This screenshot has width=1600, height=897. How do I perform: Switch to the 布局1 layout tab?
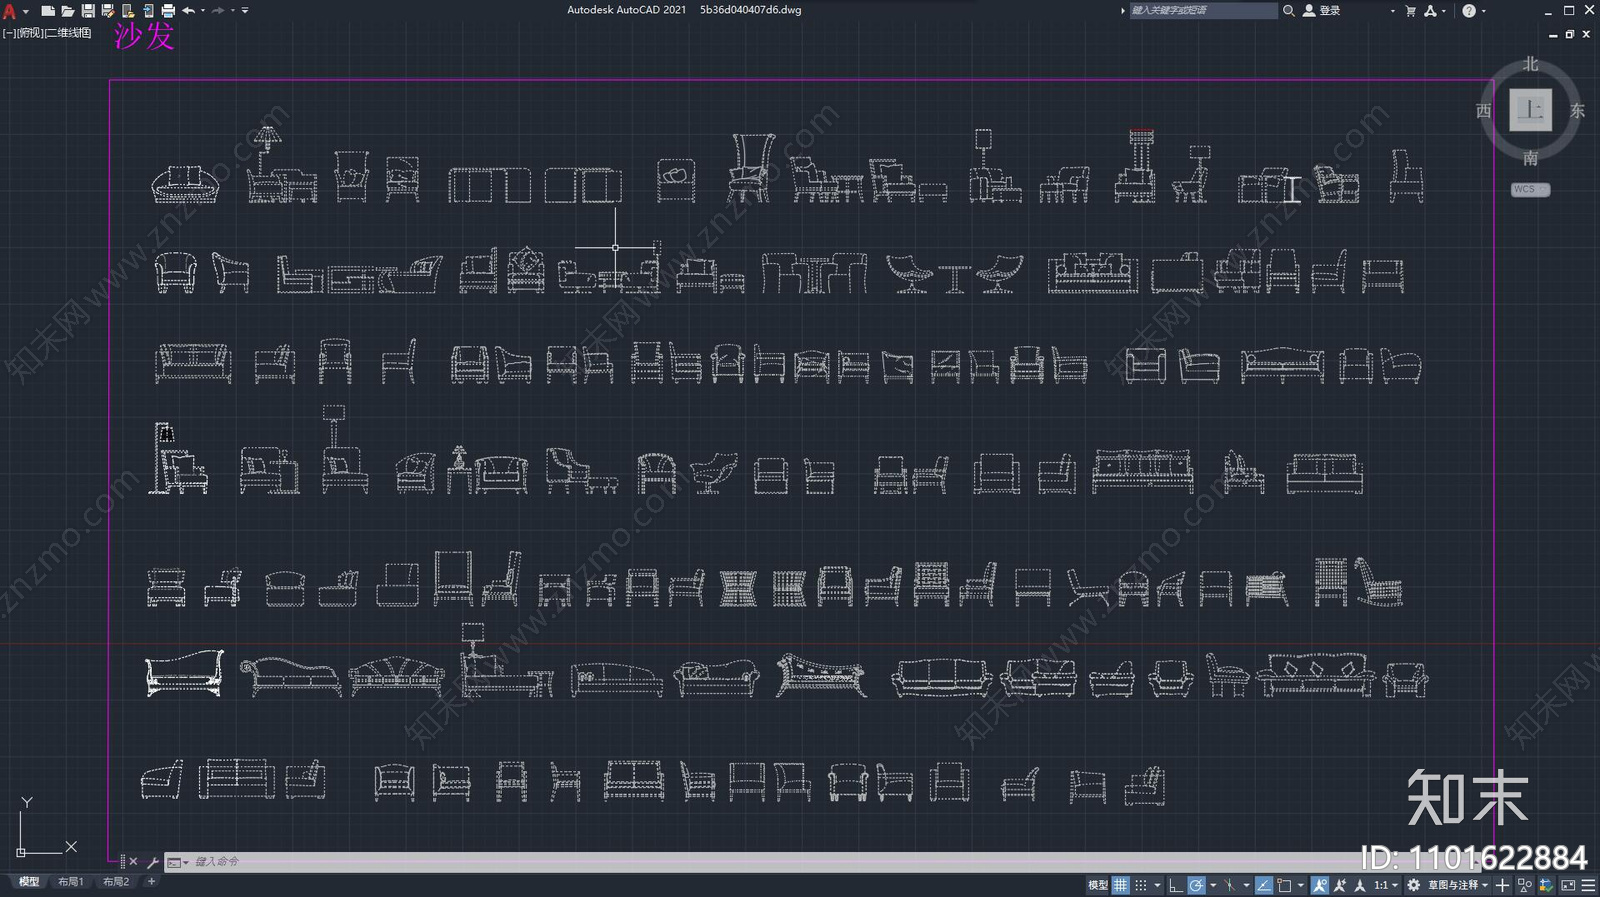pos(70,882)
